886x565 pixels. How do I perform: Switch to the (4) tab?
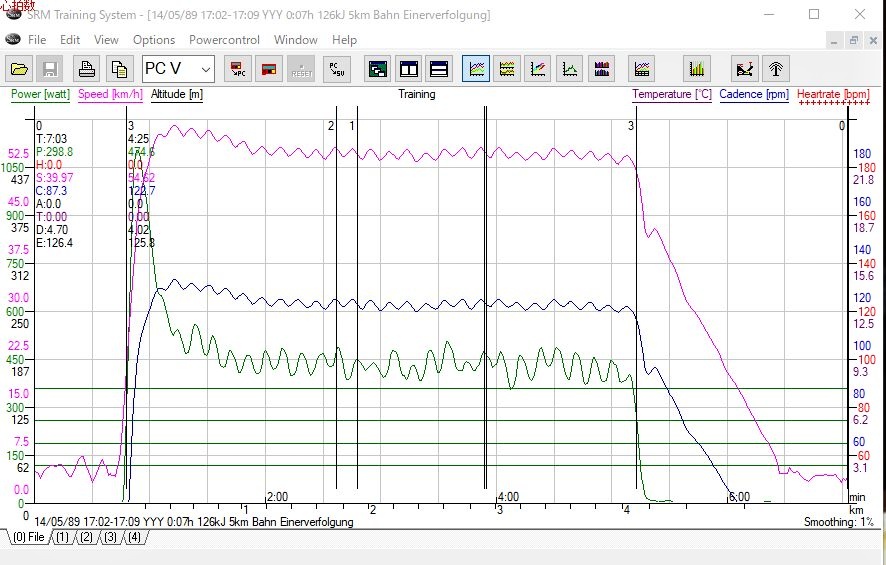click(x=134, y=537)
